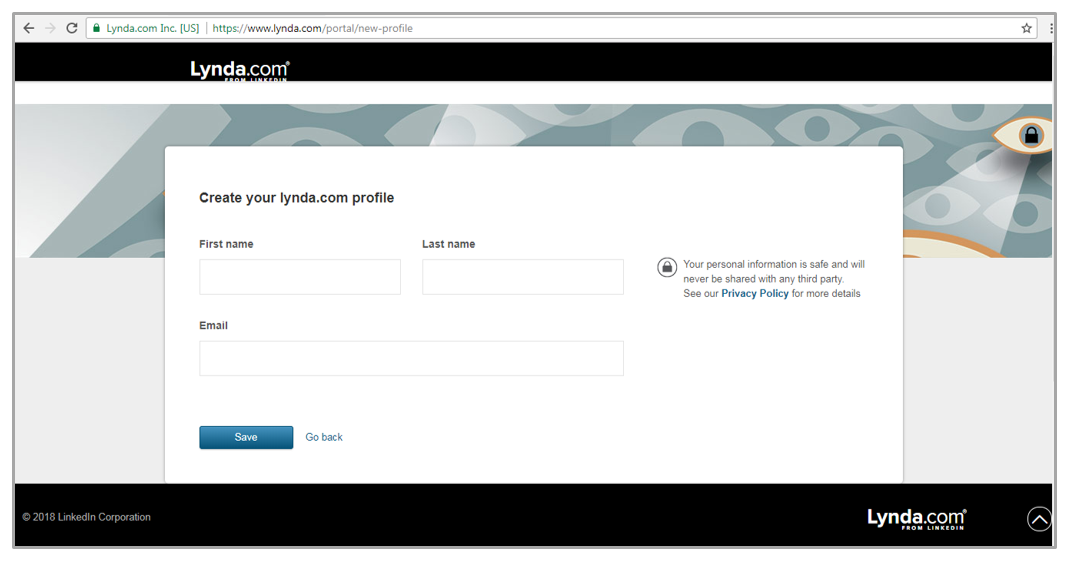This screenshot has width=1070, height=562.
Task: Click the scroll-to-top chevron circle icon
Action: coord(1039,519)
